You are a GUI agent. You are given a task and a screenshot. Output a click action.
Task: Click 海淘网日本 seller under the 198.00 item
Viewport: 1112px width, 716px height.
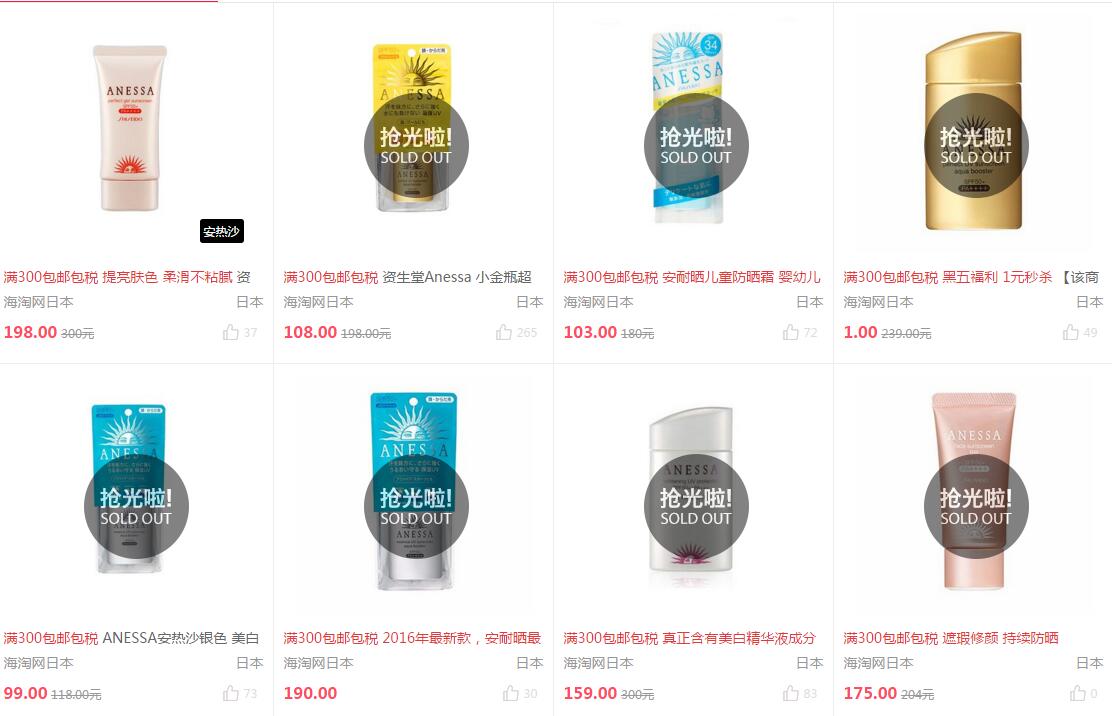click(x=38, y=302)
